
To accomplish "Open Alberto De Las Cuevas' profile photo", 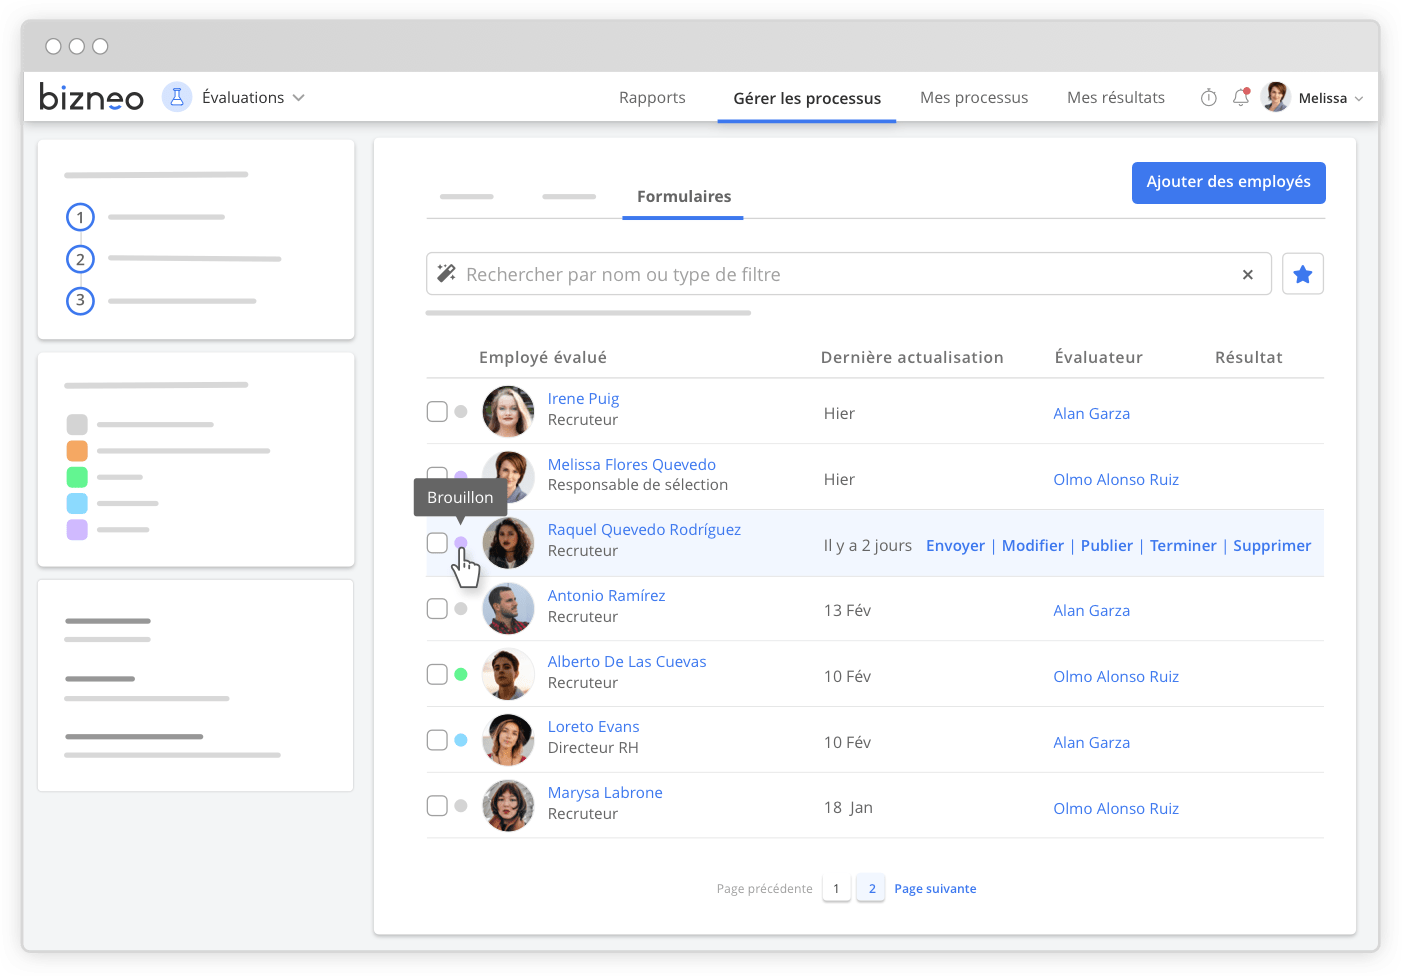I will (508, 674).
